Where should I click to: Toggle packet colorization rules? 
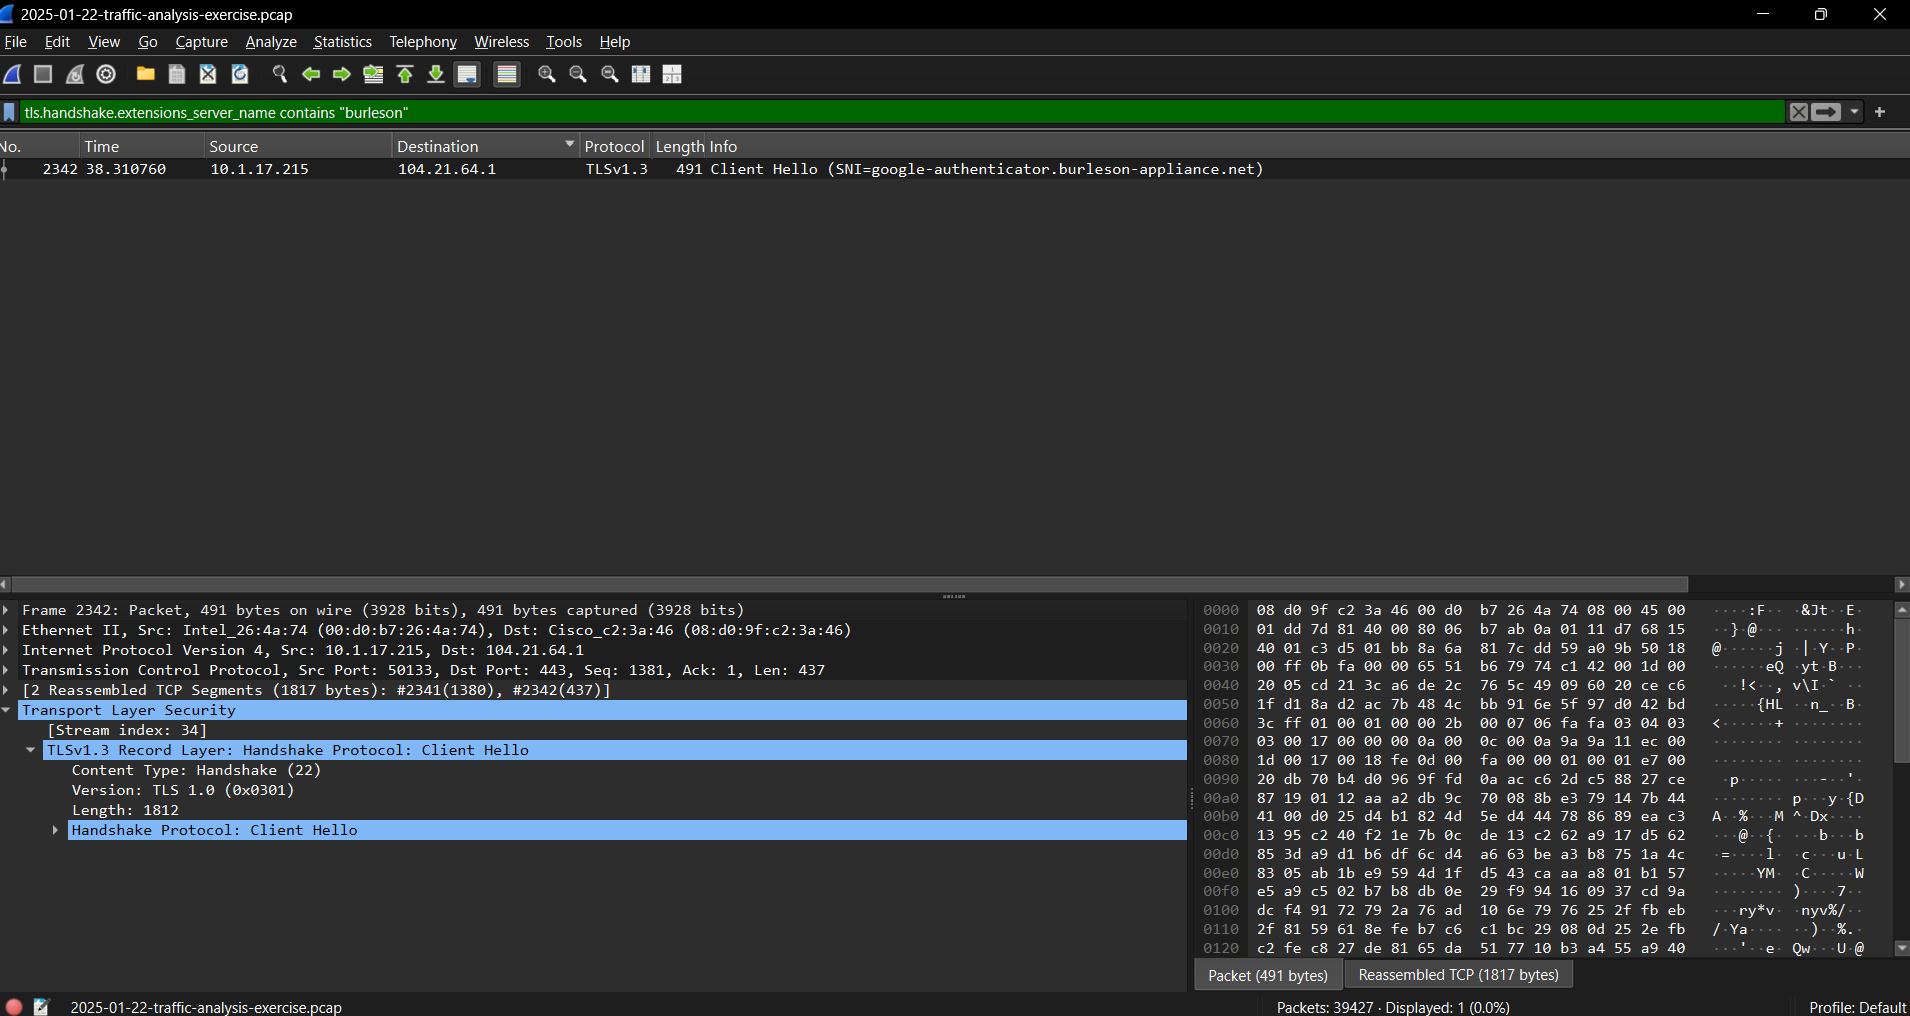507,74
